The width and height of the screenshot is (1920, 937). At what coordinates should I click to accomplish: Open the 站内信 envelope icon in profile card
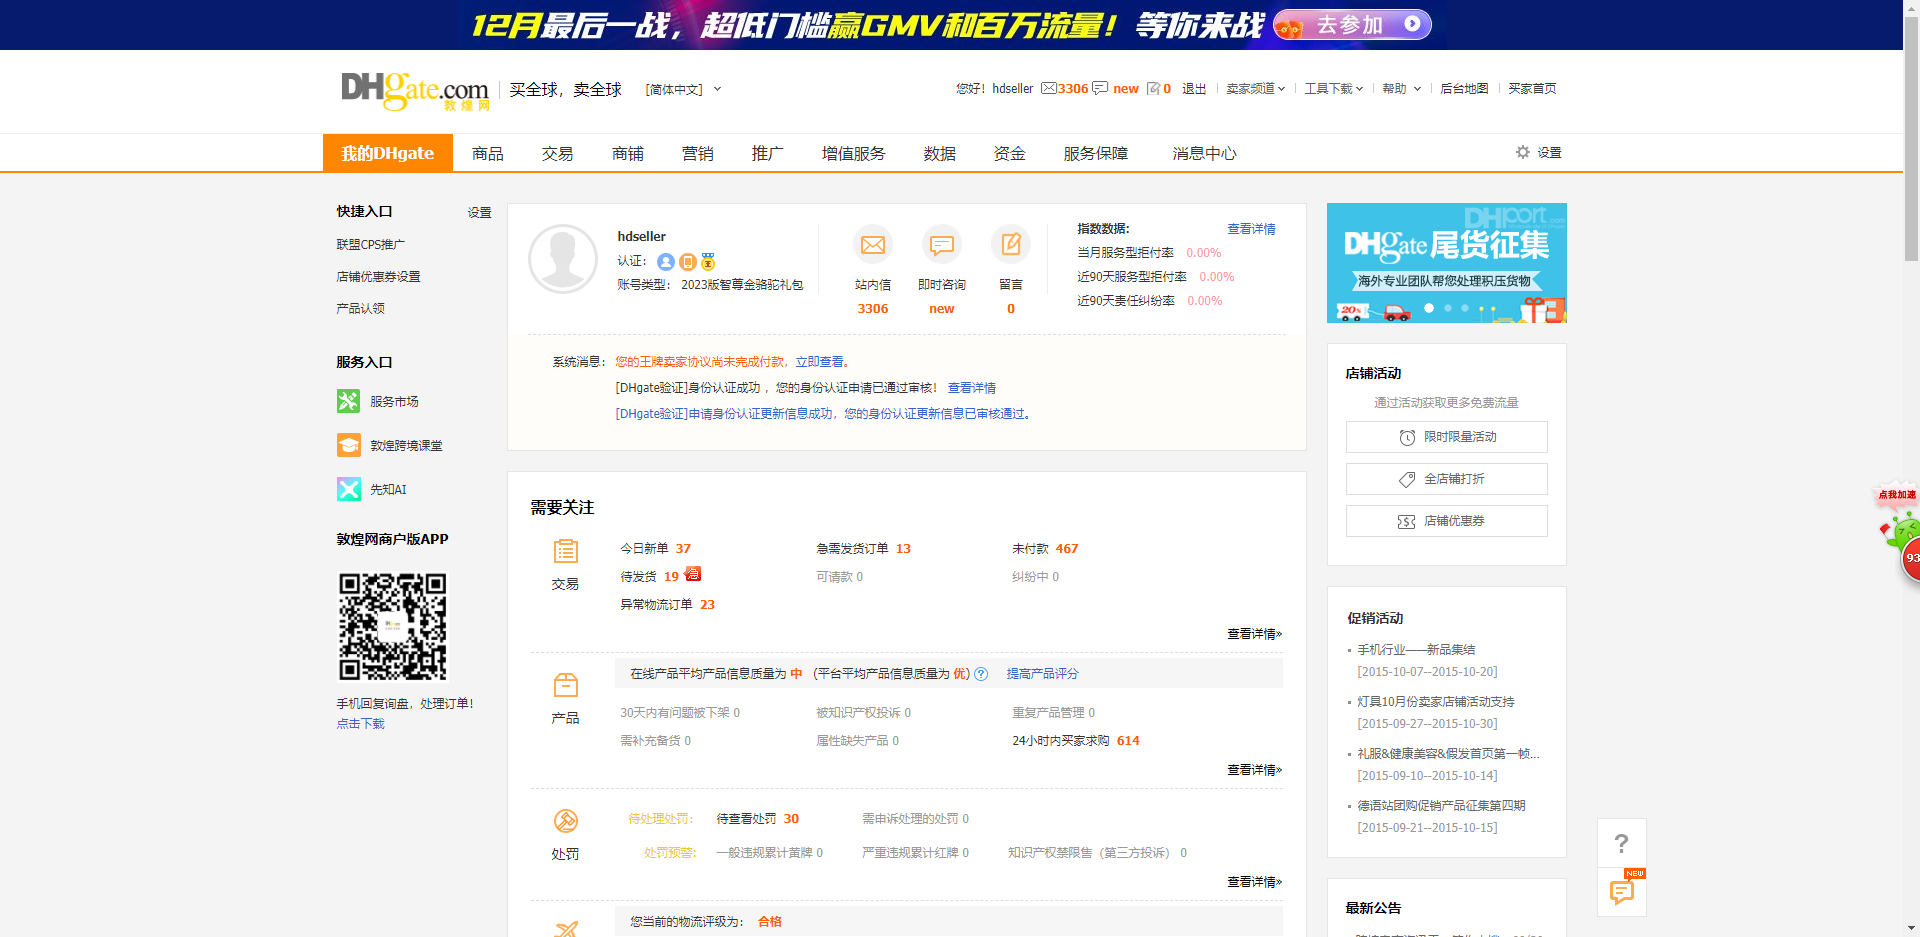click(x=873, y=245)
